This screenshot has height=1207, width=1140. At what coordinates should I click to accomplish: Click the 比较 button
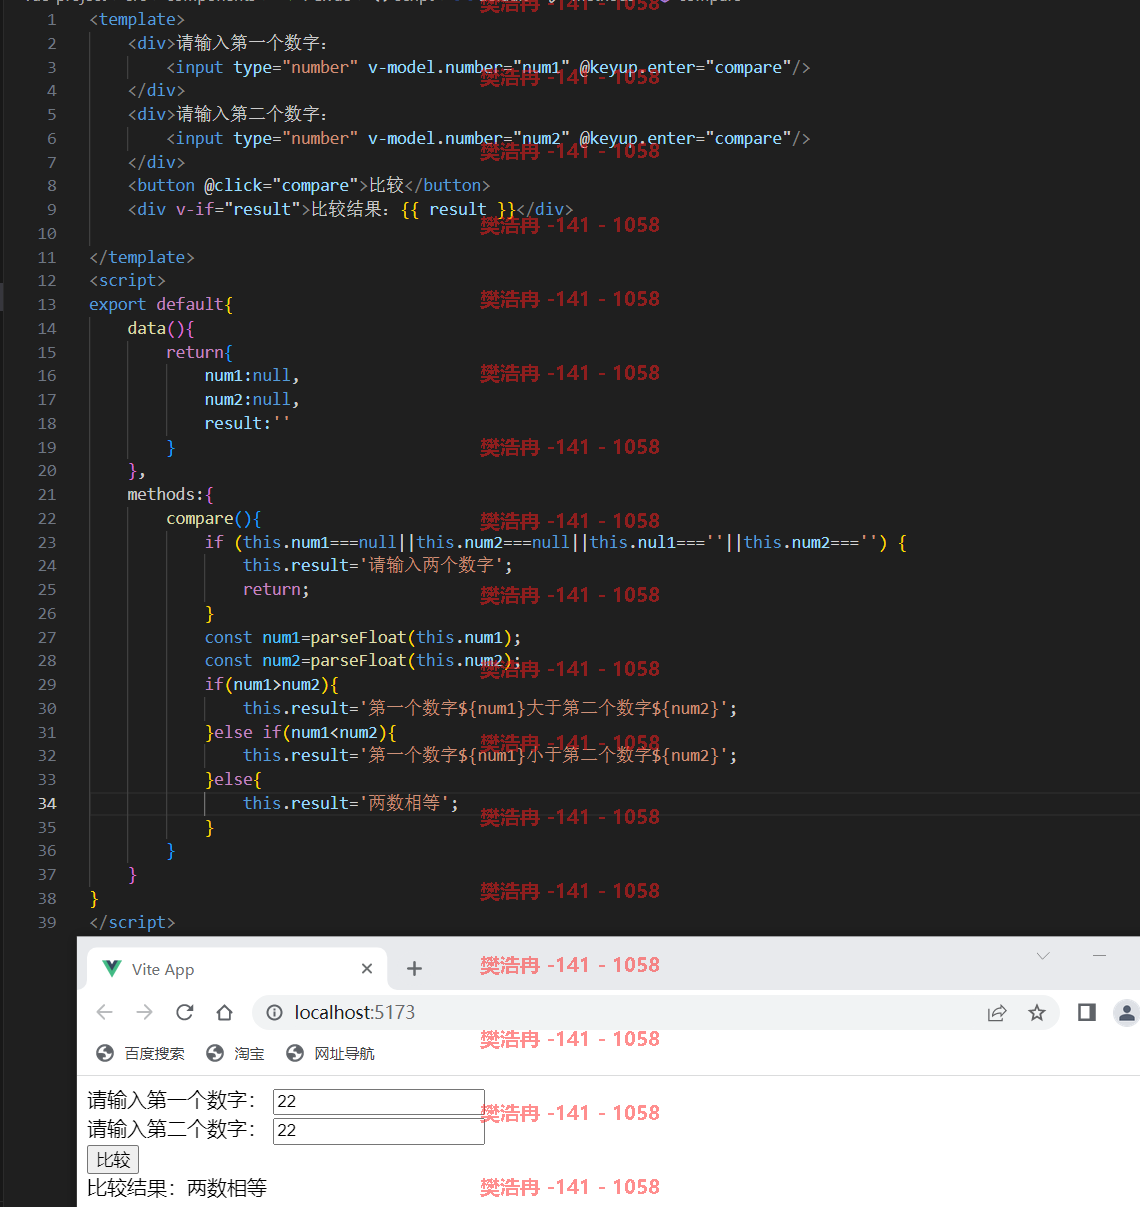pos(113,1160)
